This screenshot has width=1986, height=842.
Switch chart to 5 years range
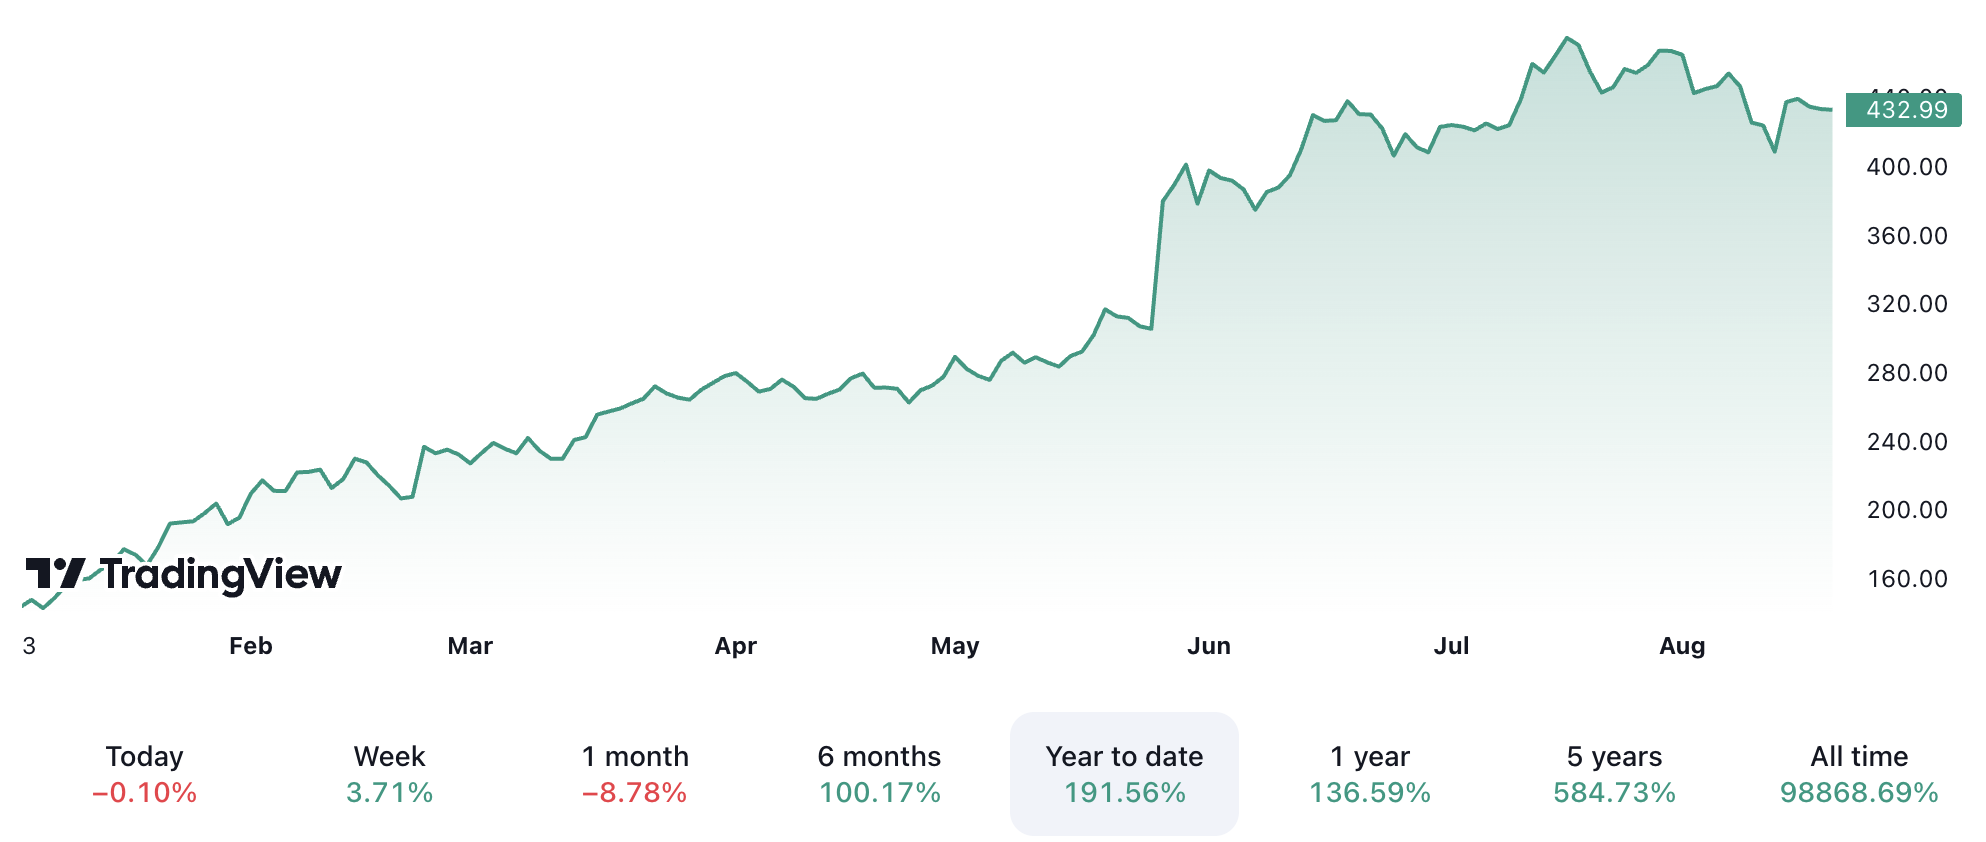pos(1614,774)
